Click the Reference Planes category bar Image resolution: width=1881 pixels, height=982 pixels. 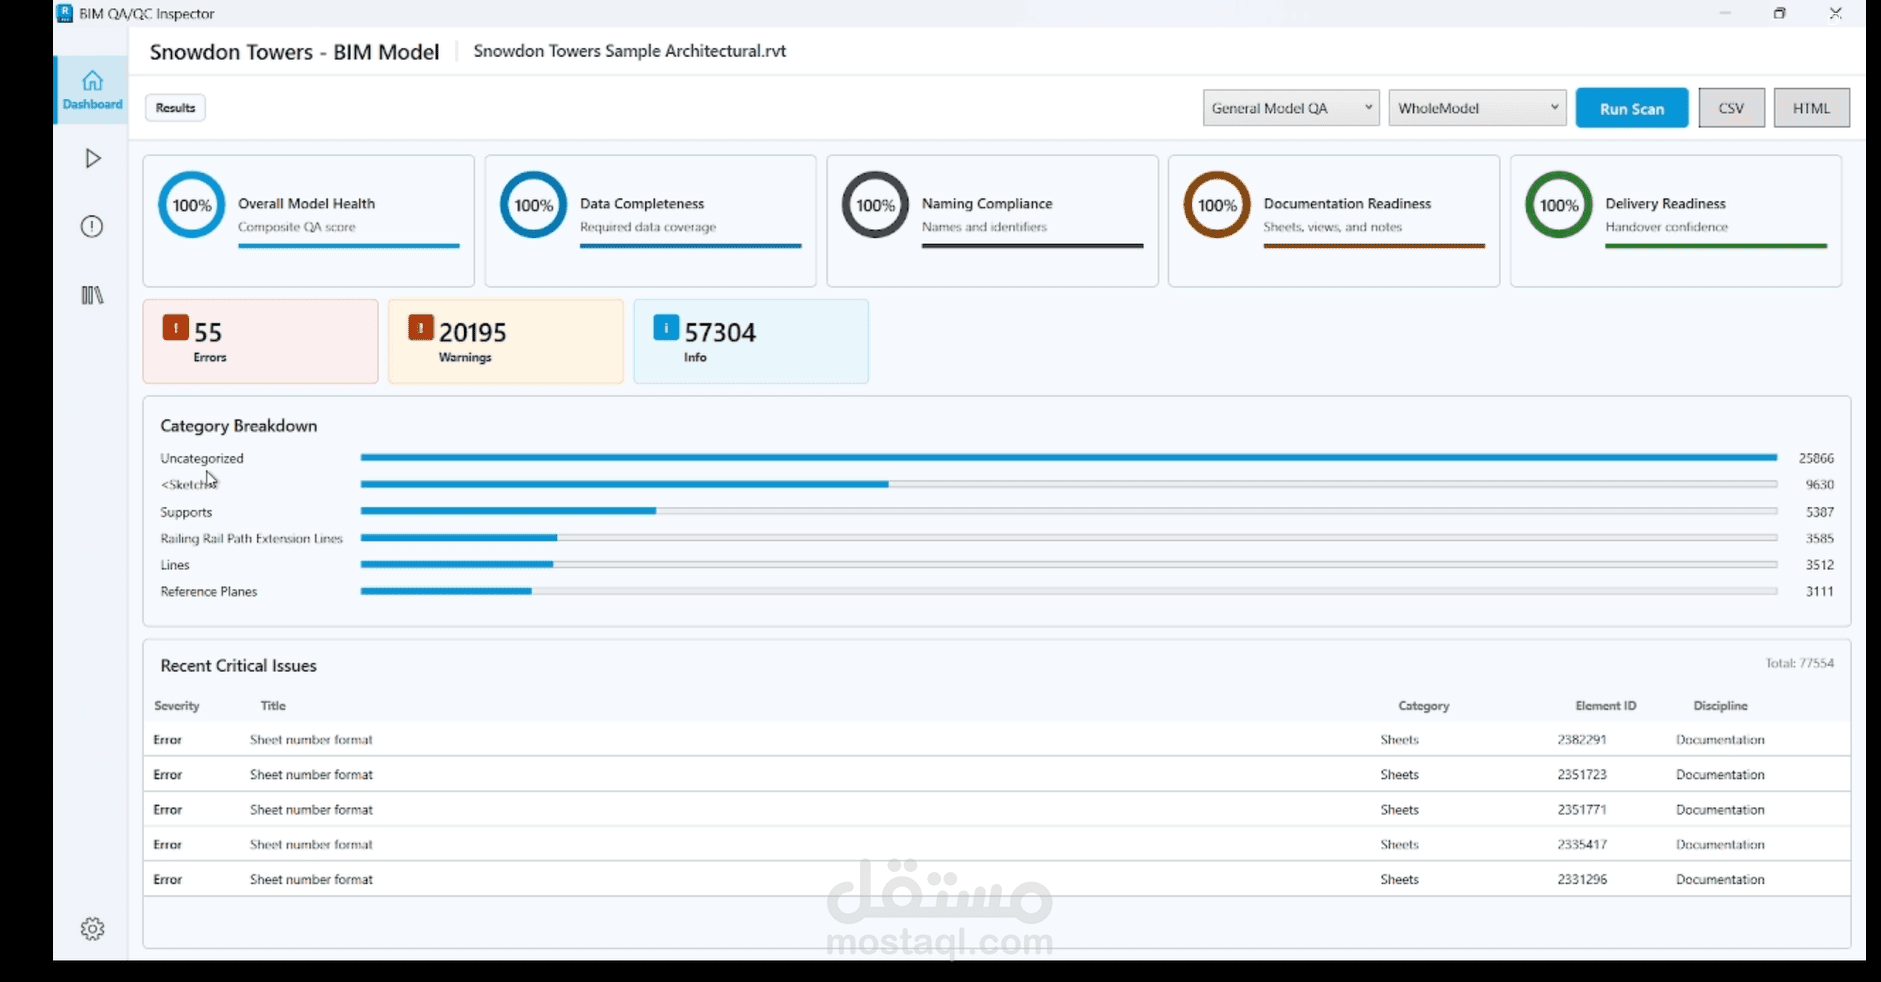point(1069,591)
